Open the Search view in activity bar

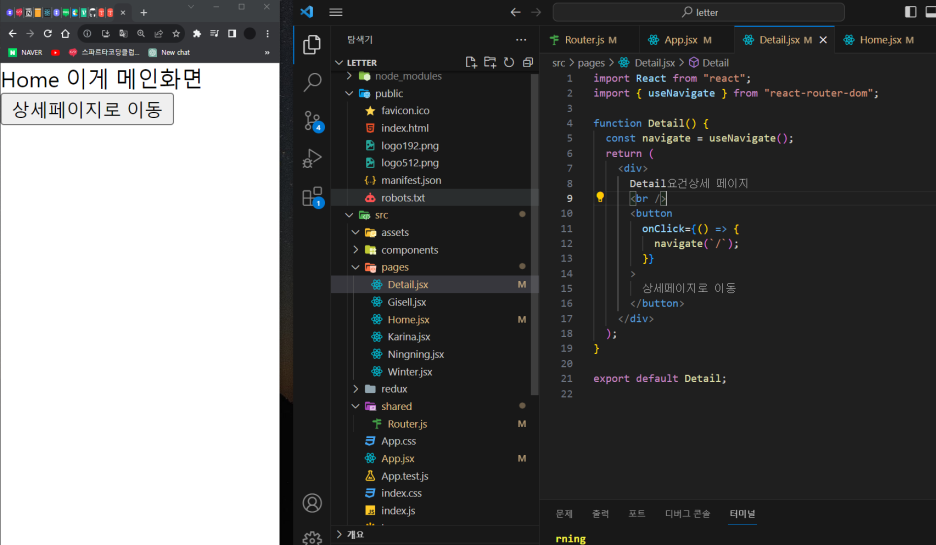pos(312,82)
